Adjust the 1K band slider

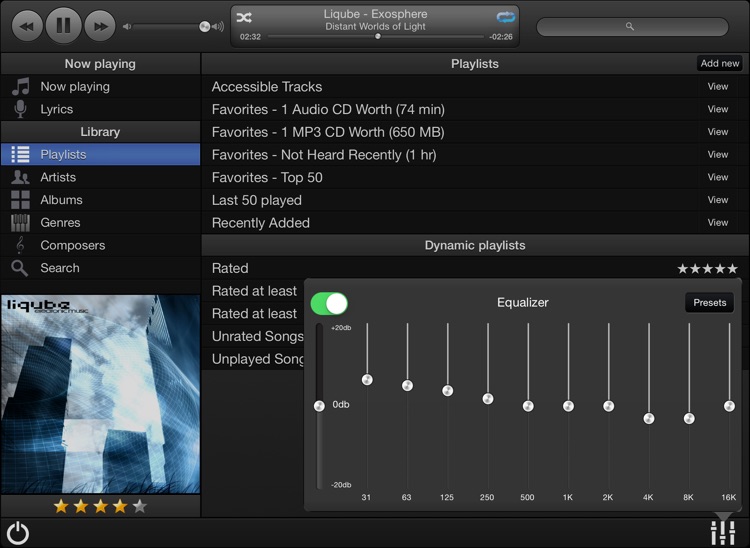[x=568, y=406]
